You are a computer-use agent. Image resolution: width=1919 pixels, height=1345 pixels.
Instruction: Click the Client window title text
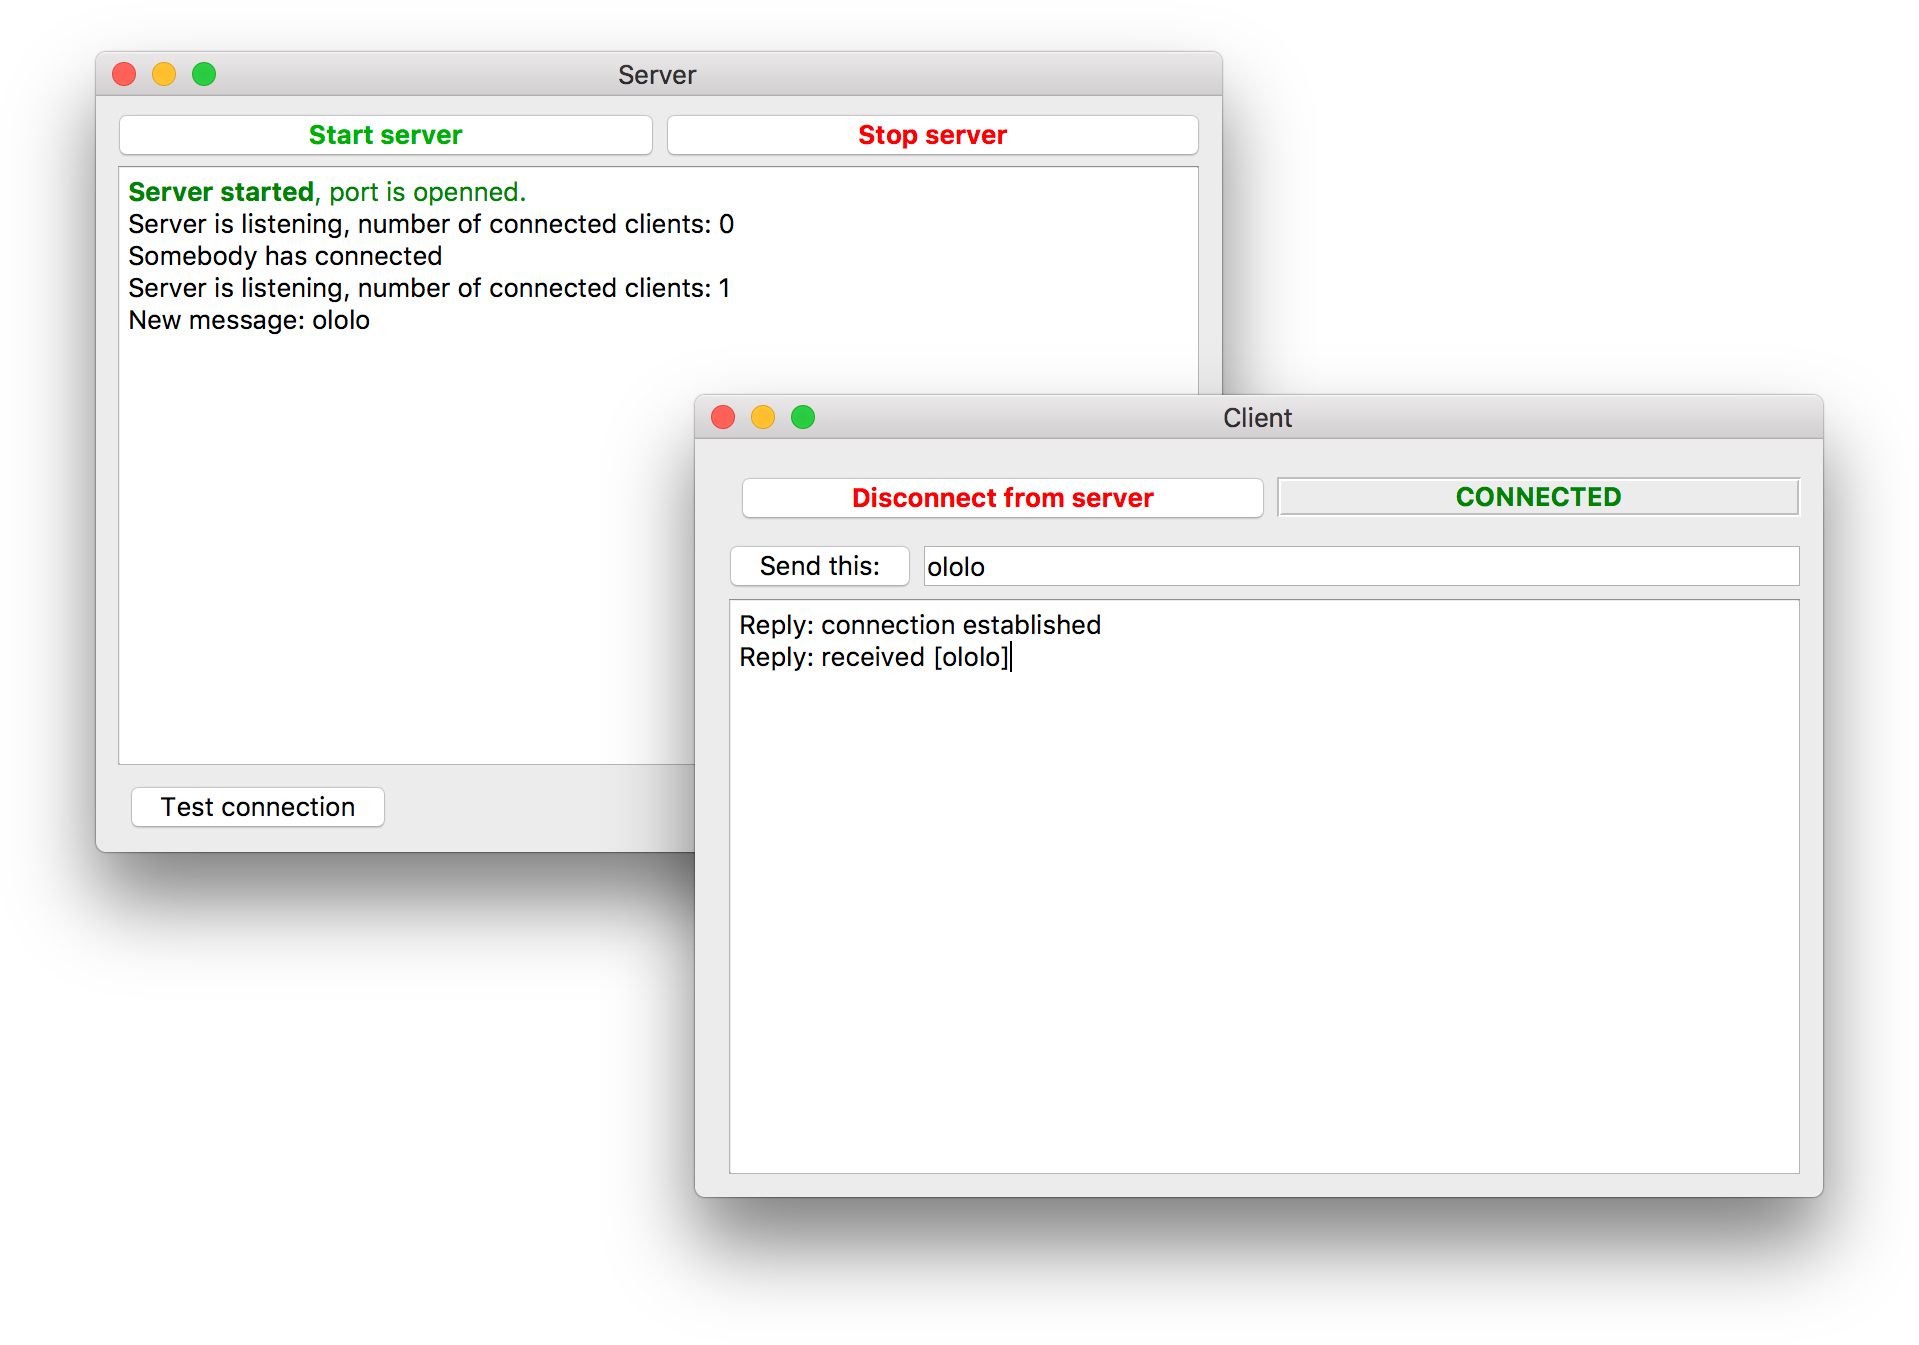click(x=1257, y=418)
